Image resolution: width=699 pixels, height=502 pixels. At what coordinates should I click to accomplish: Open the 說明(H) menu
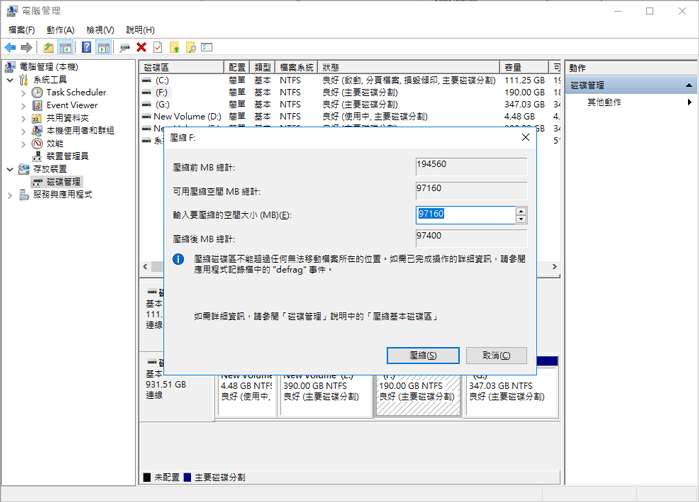click(140, 30)
